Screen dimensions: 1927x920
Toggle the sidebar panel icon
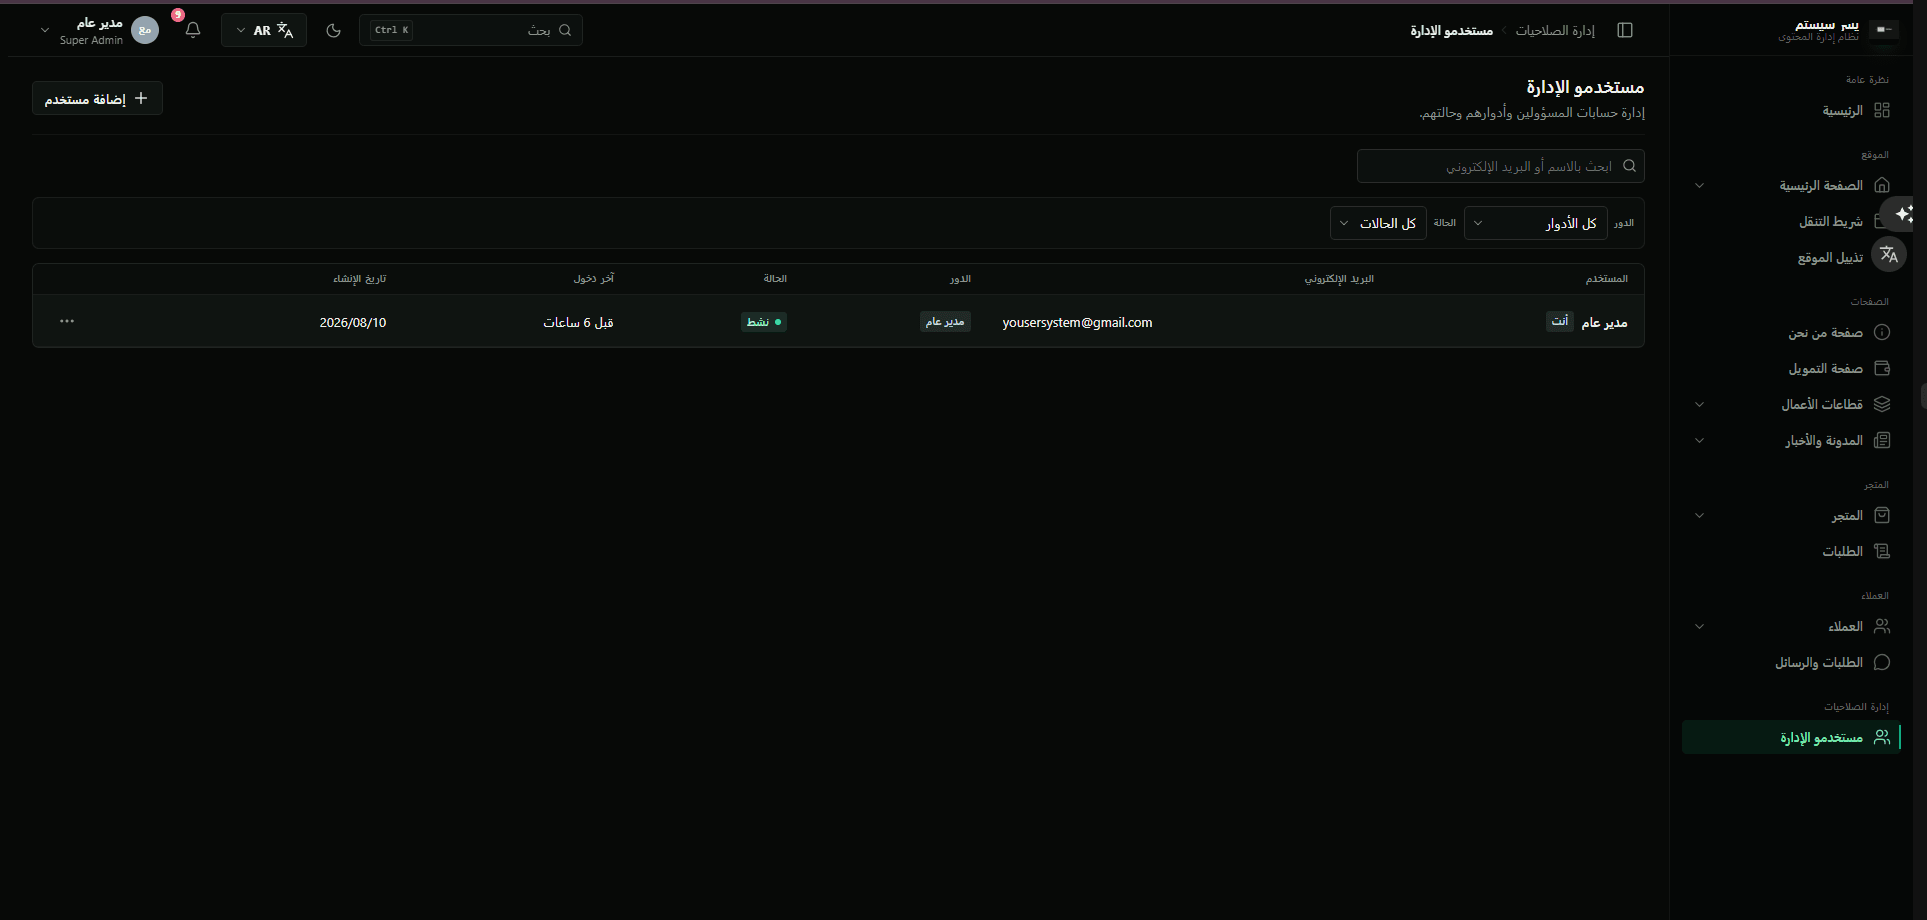[x=1625, y=30]
